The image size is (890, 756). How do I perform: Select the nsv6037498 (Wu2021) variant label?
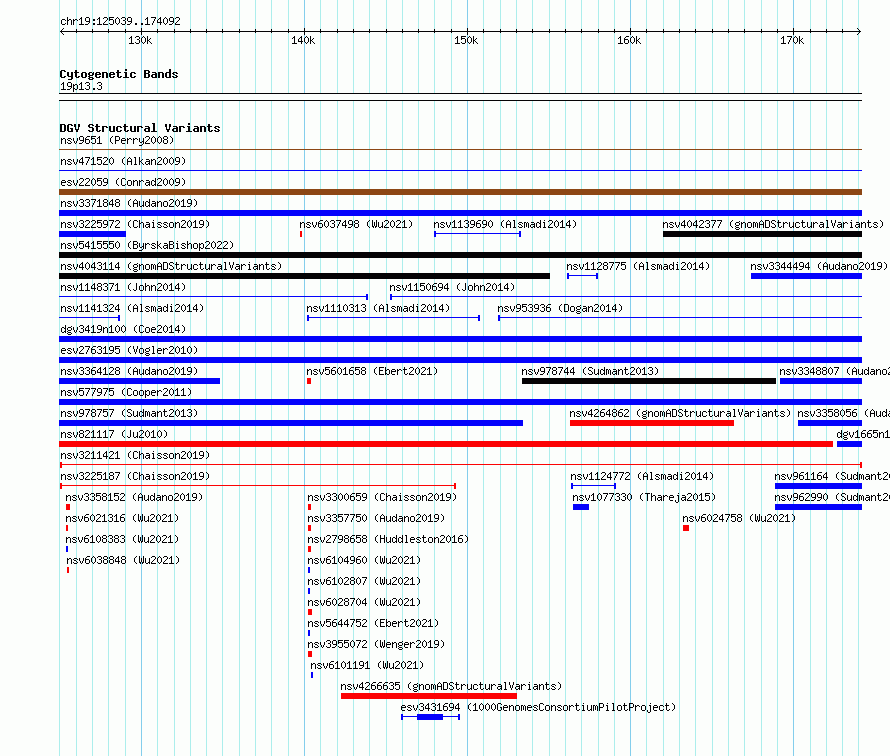point(356,224)
